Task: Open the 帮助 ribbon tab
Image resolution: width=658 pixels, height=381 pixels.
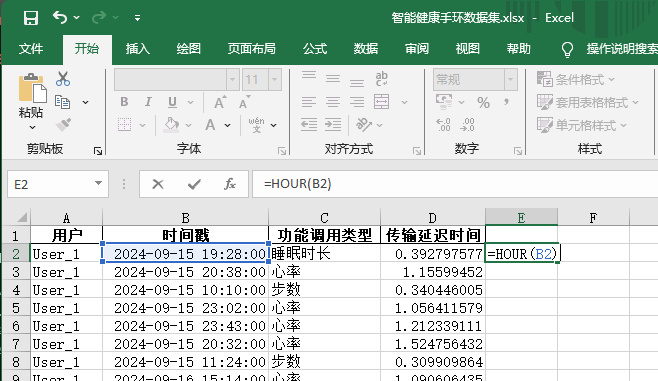Action: tap(518, 49)
